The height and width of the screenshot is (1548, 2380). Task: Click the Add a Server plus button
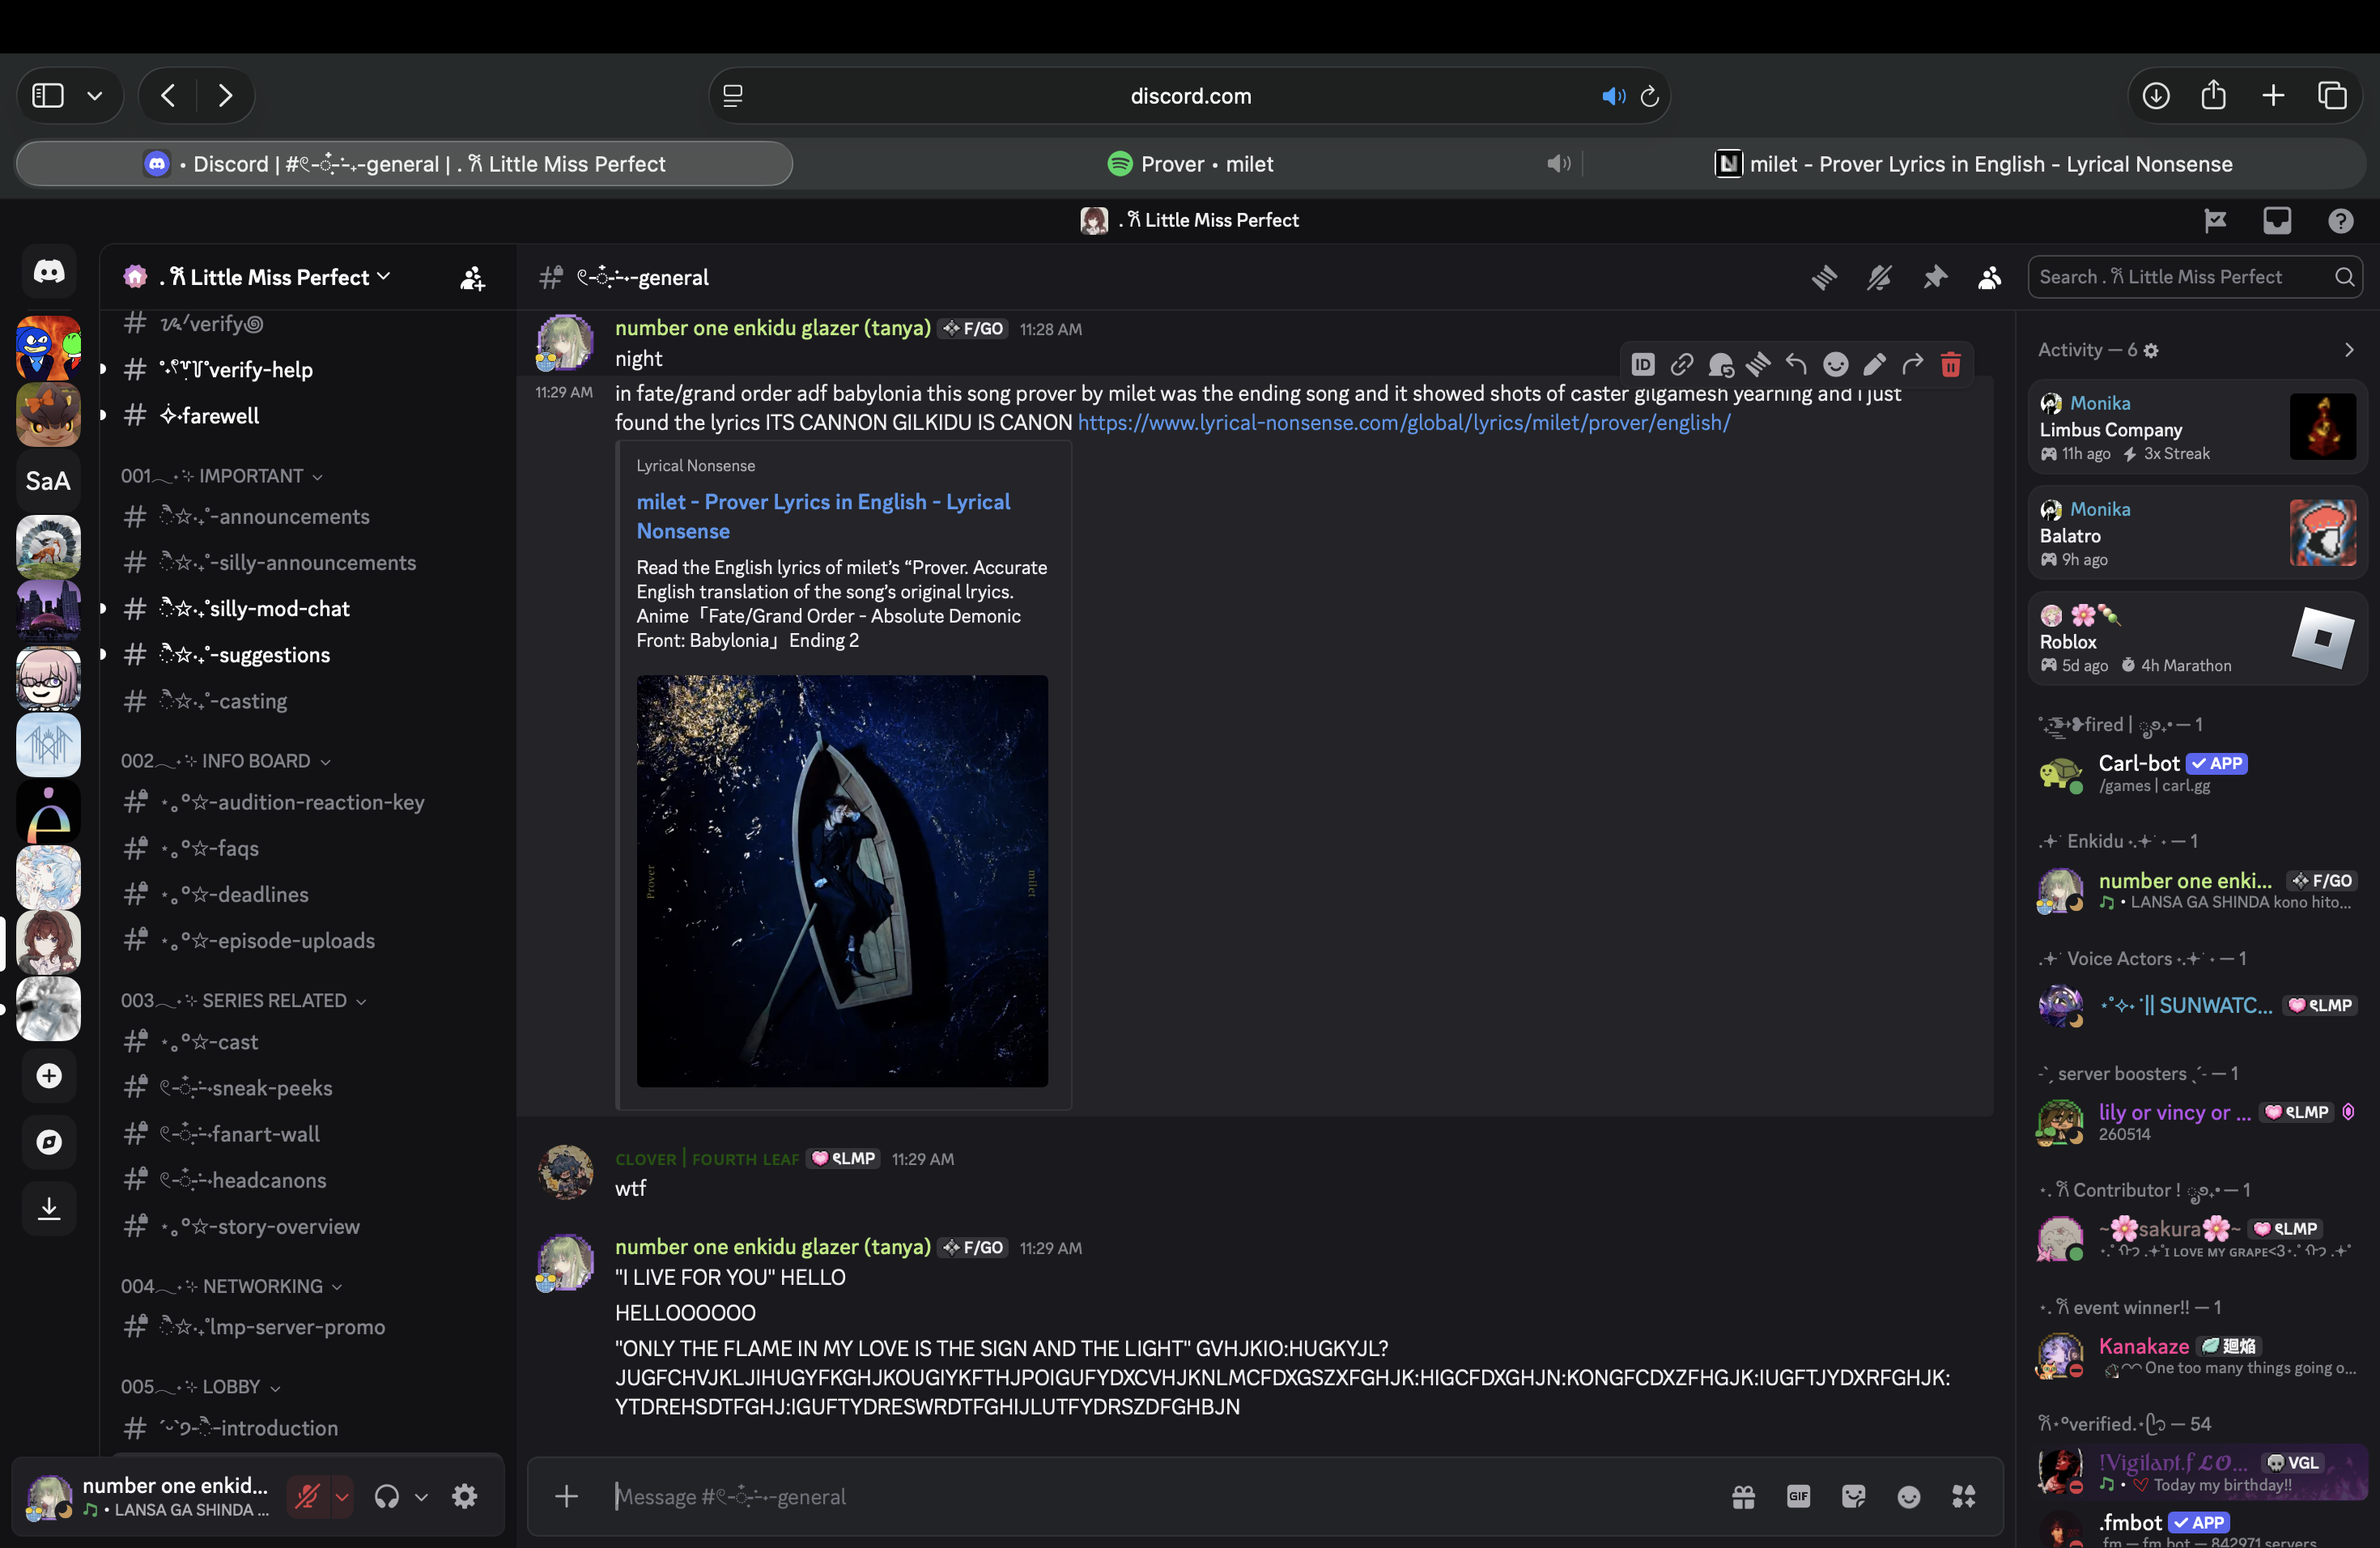[49, 1076]
